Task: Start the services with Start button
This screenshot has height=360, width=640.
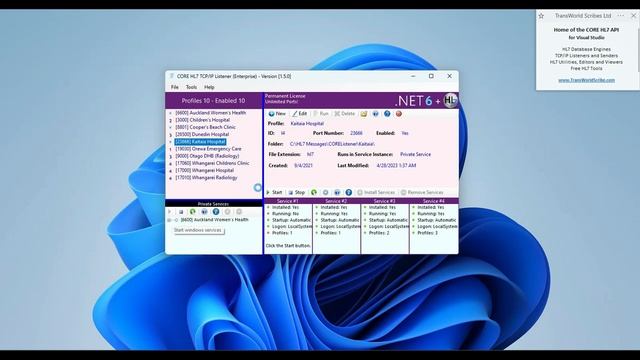Action: (x=274, y=192)
